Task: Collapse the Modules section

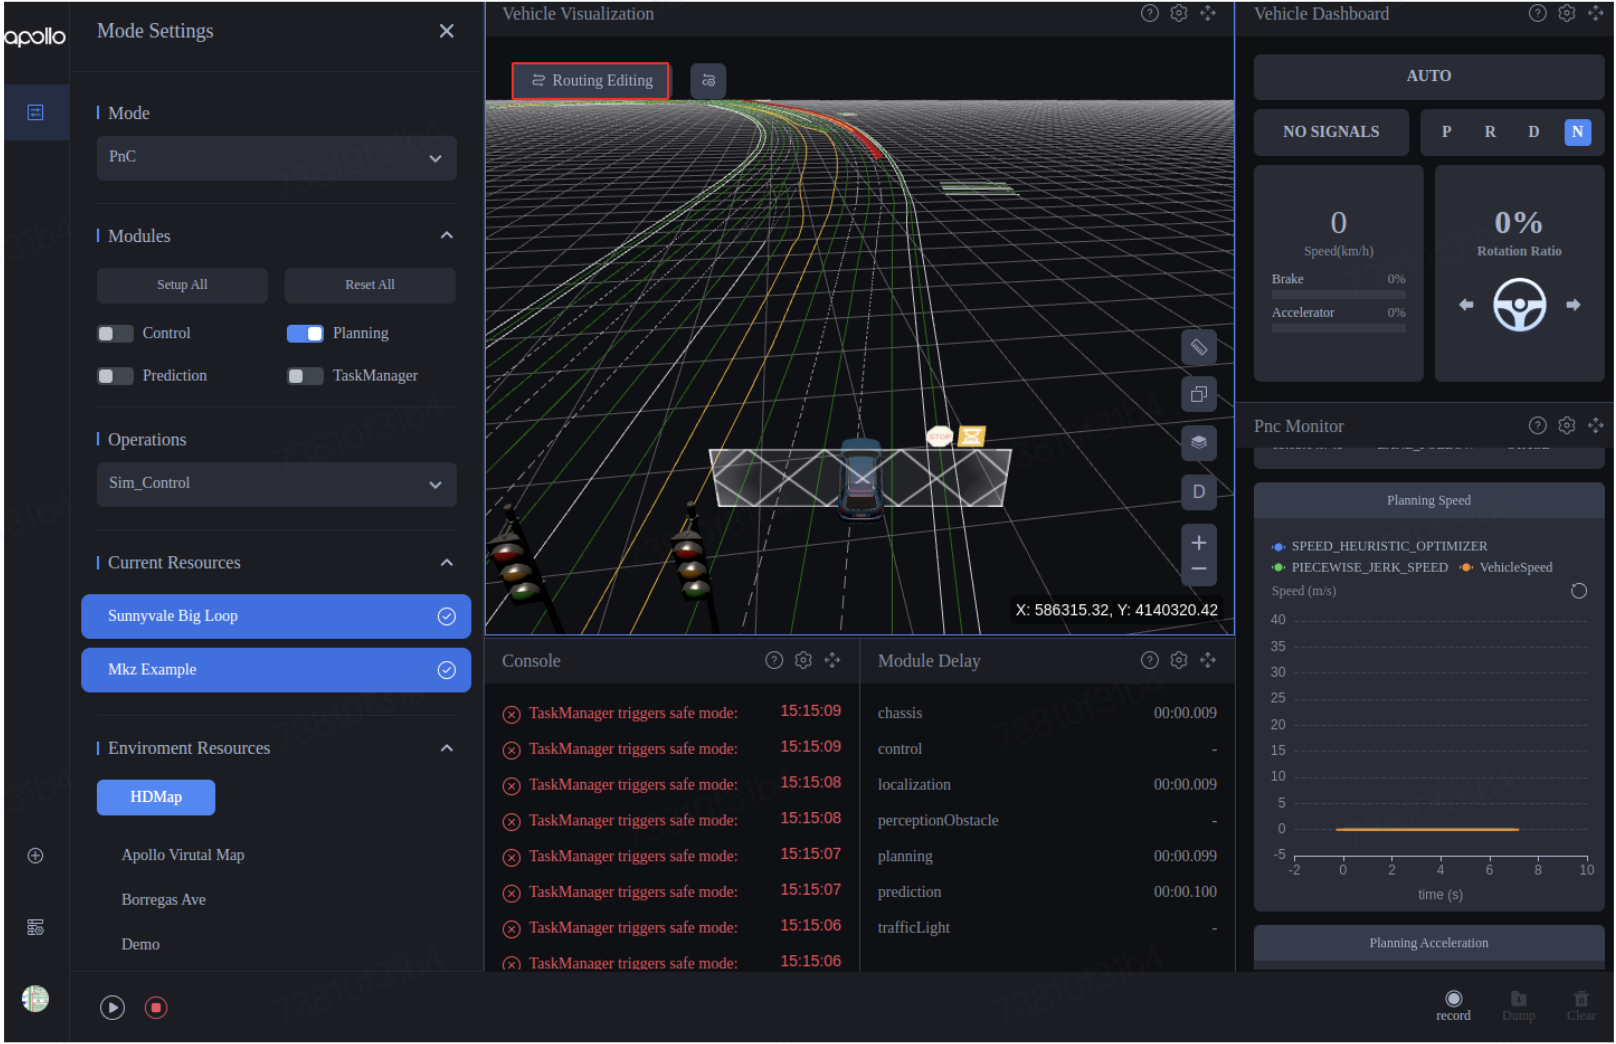Action: pos(447,235)
